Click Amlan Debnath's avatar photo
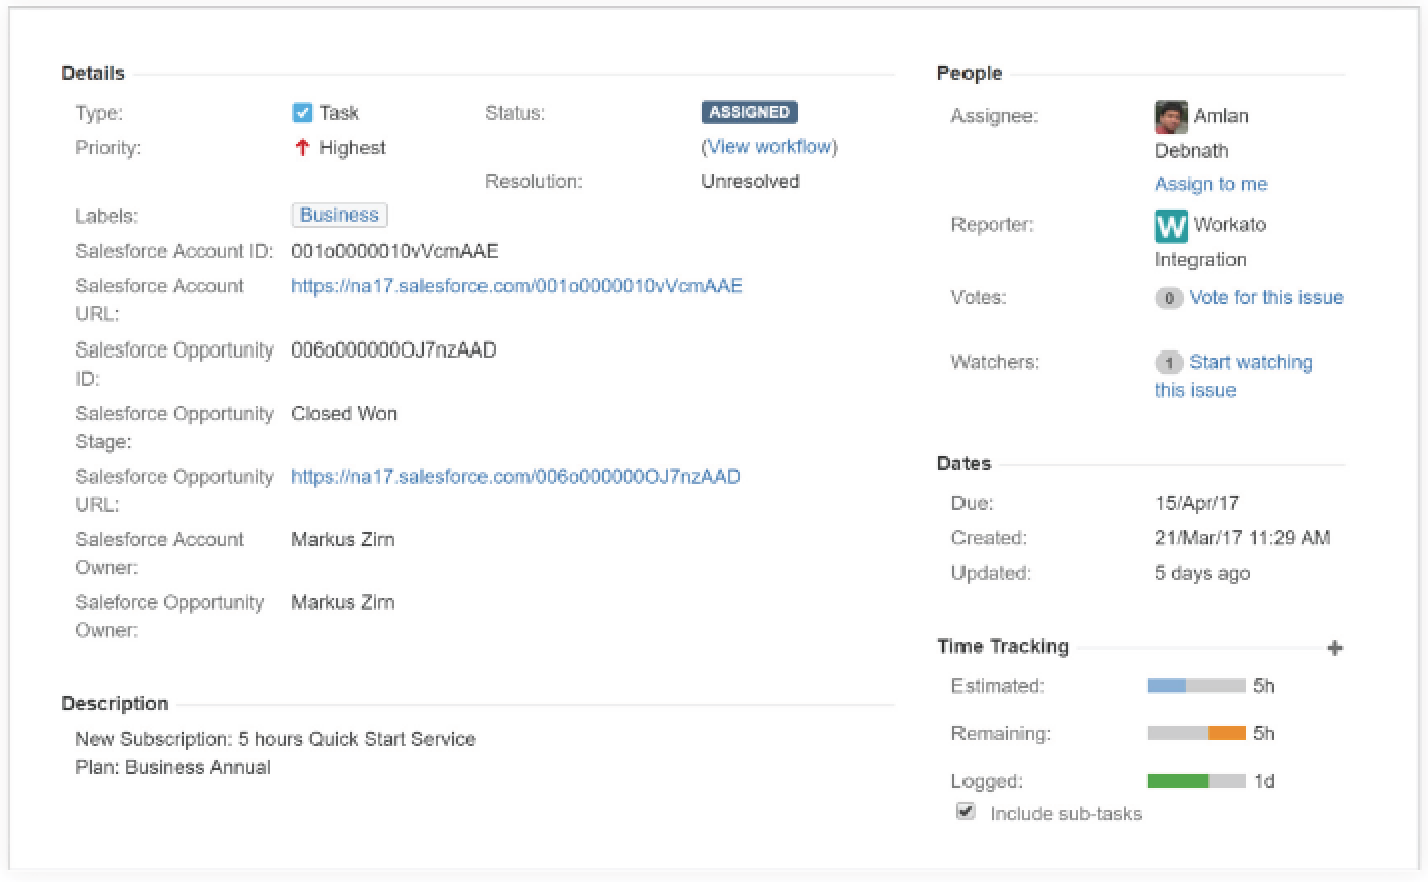1428x882 pixels. (x=1171, y=116)
